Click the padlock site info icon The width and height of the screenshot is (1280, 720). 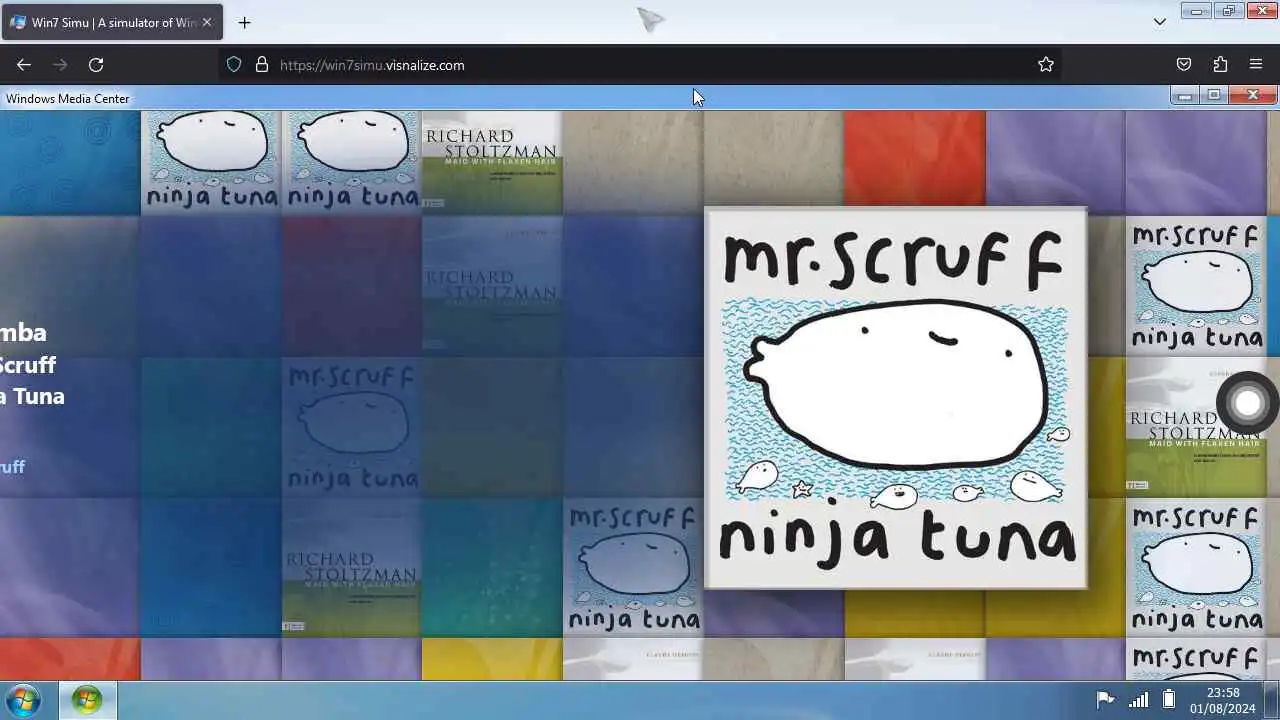point(262,65)
